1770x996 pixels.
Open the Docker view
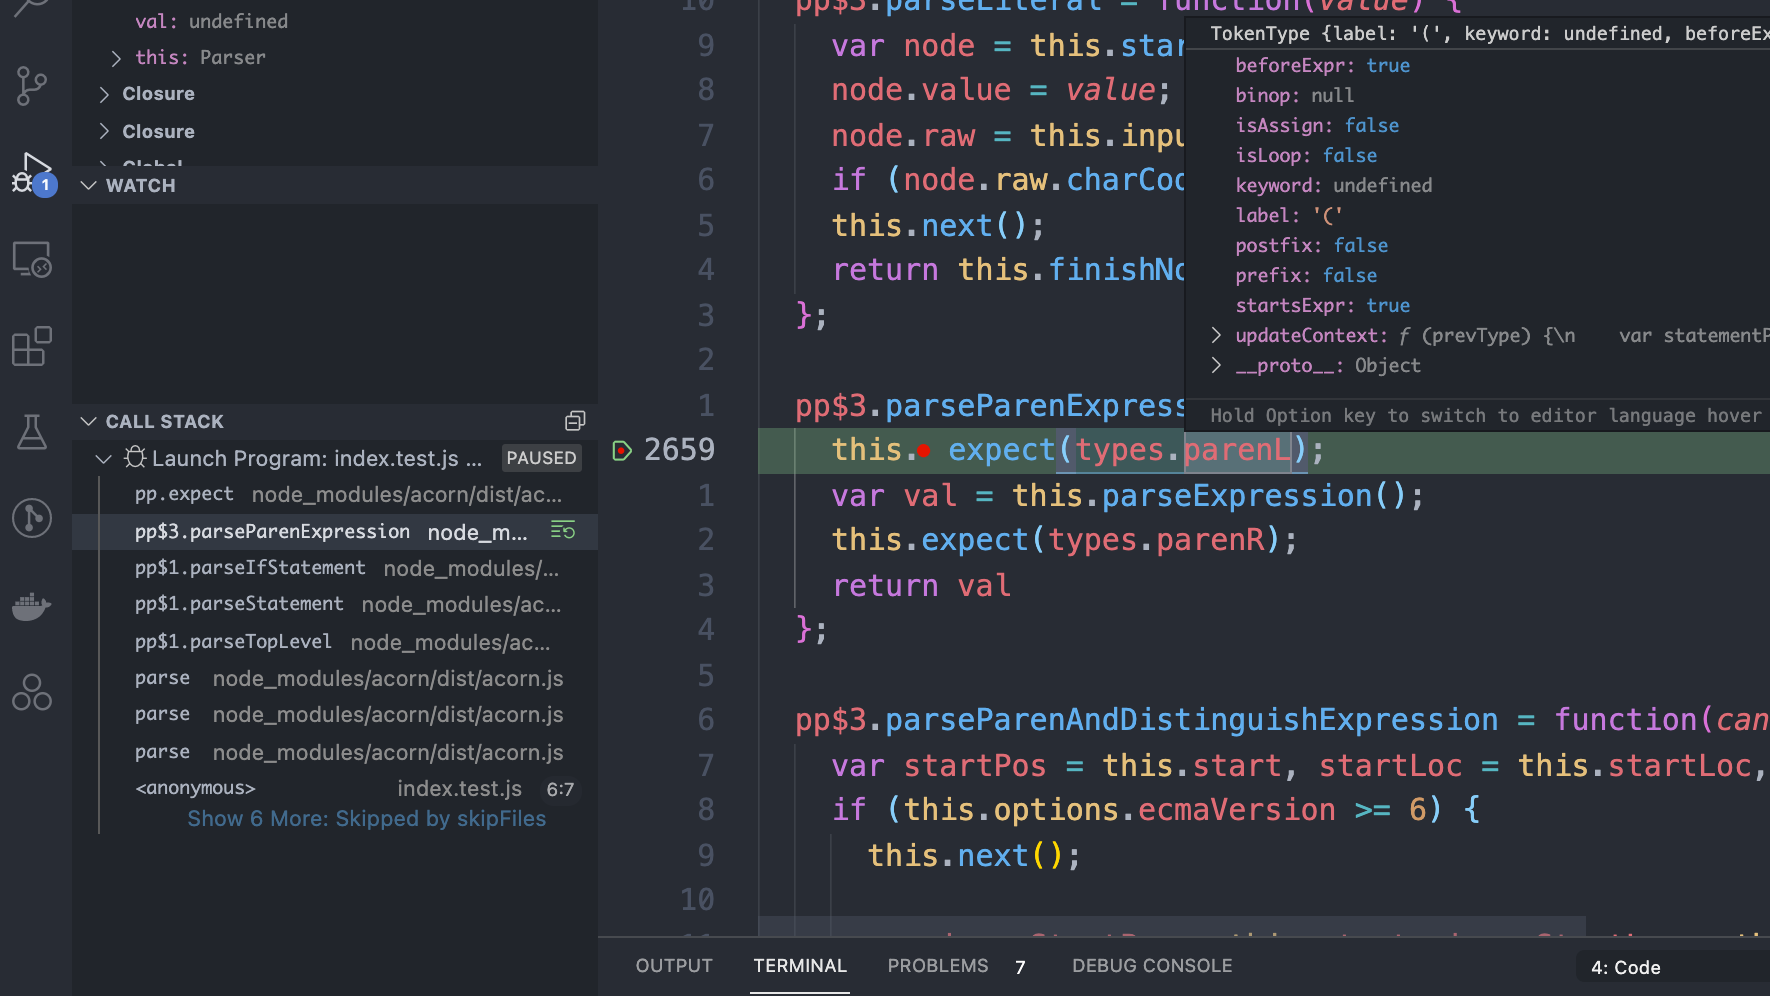tap(32, 606)
